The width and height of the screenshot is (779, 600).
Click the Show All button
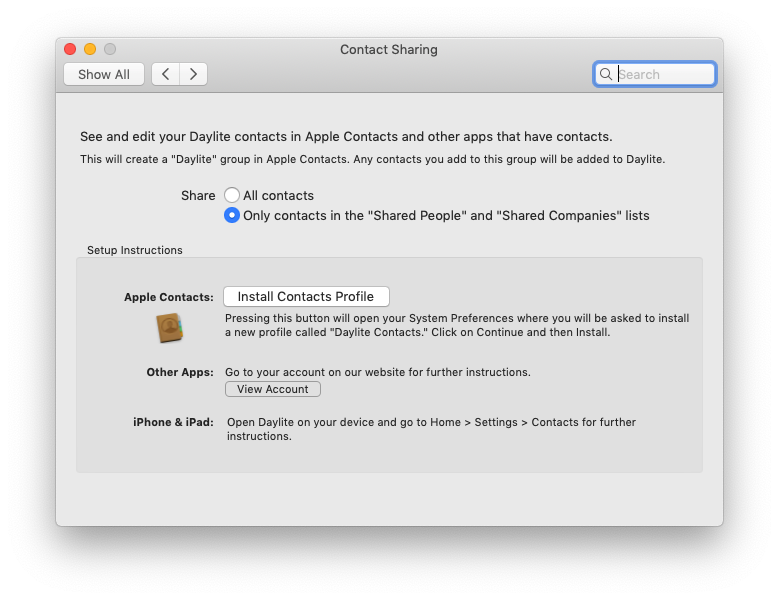(x=104, y=75)
